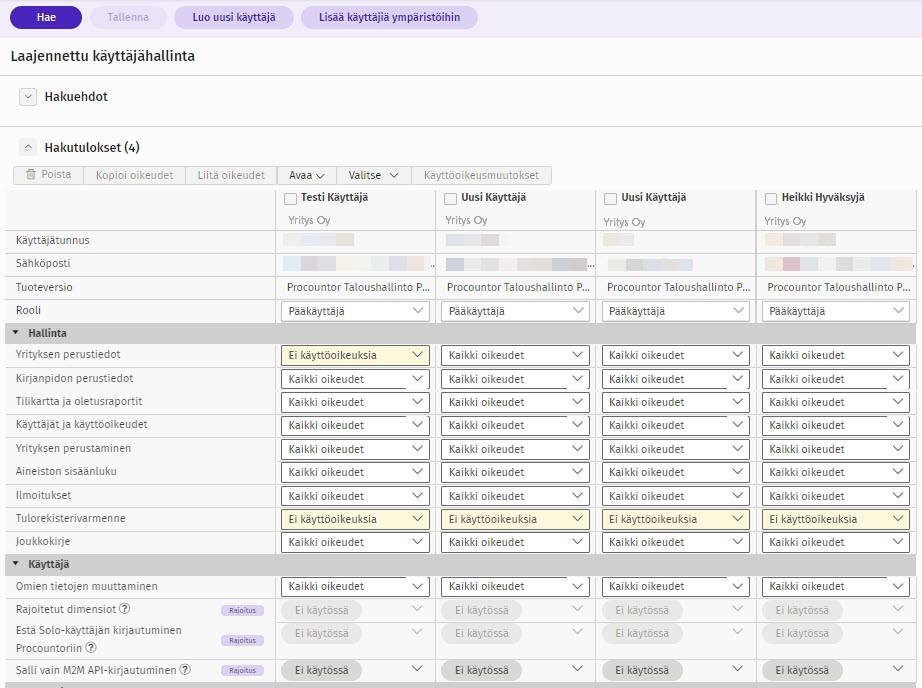Screen dimensions: 922x688
Task: Open Kirjanpidon perustiedot dropdown for Testi Käyttäjä
Action: (356, 379)
